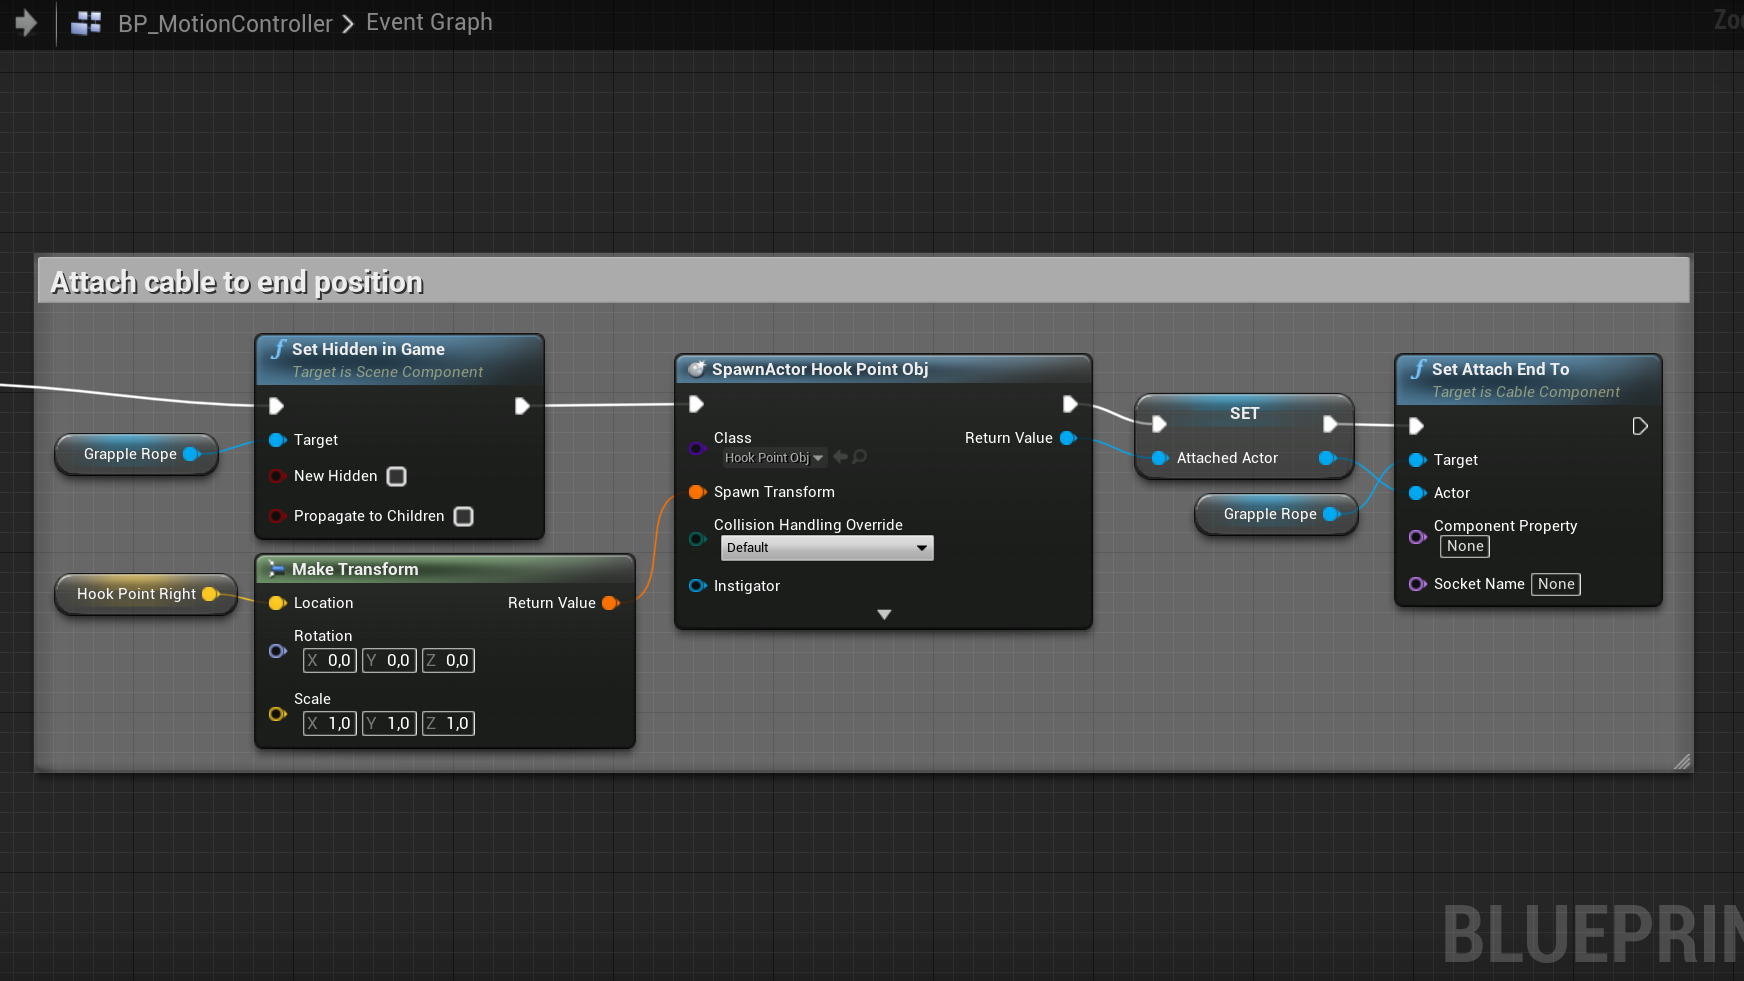Image resolution: width=1744 pixels, height=981 pixels.
Task: Click Make Transform Return Value output pin
Action: (610, 603)
